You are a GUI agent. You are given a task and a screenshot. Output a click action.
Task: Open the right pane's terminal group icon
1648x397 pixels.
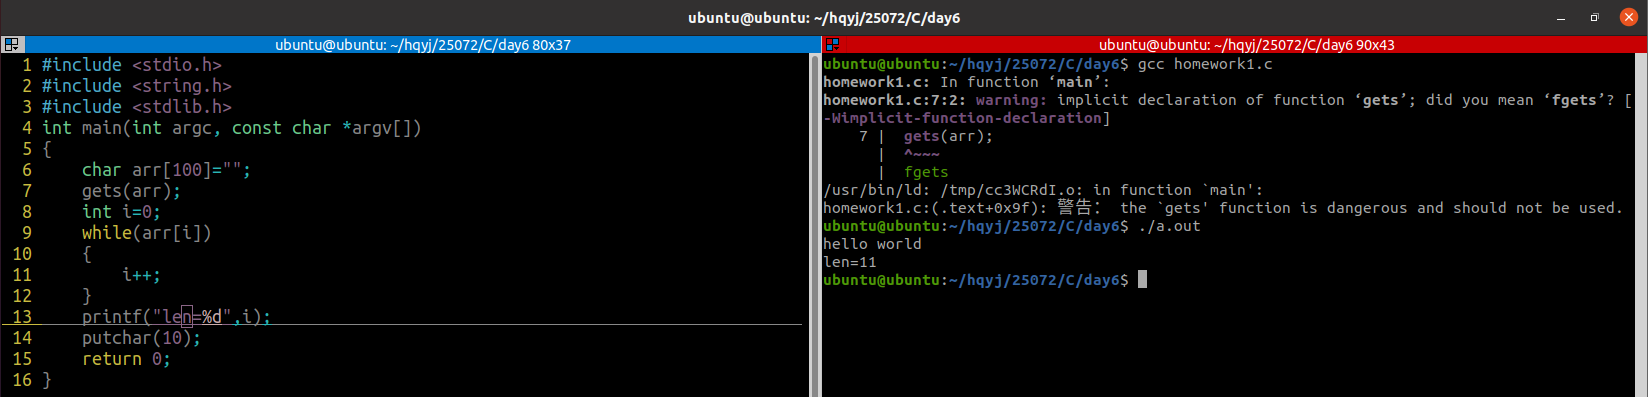(832, 45)
